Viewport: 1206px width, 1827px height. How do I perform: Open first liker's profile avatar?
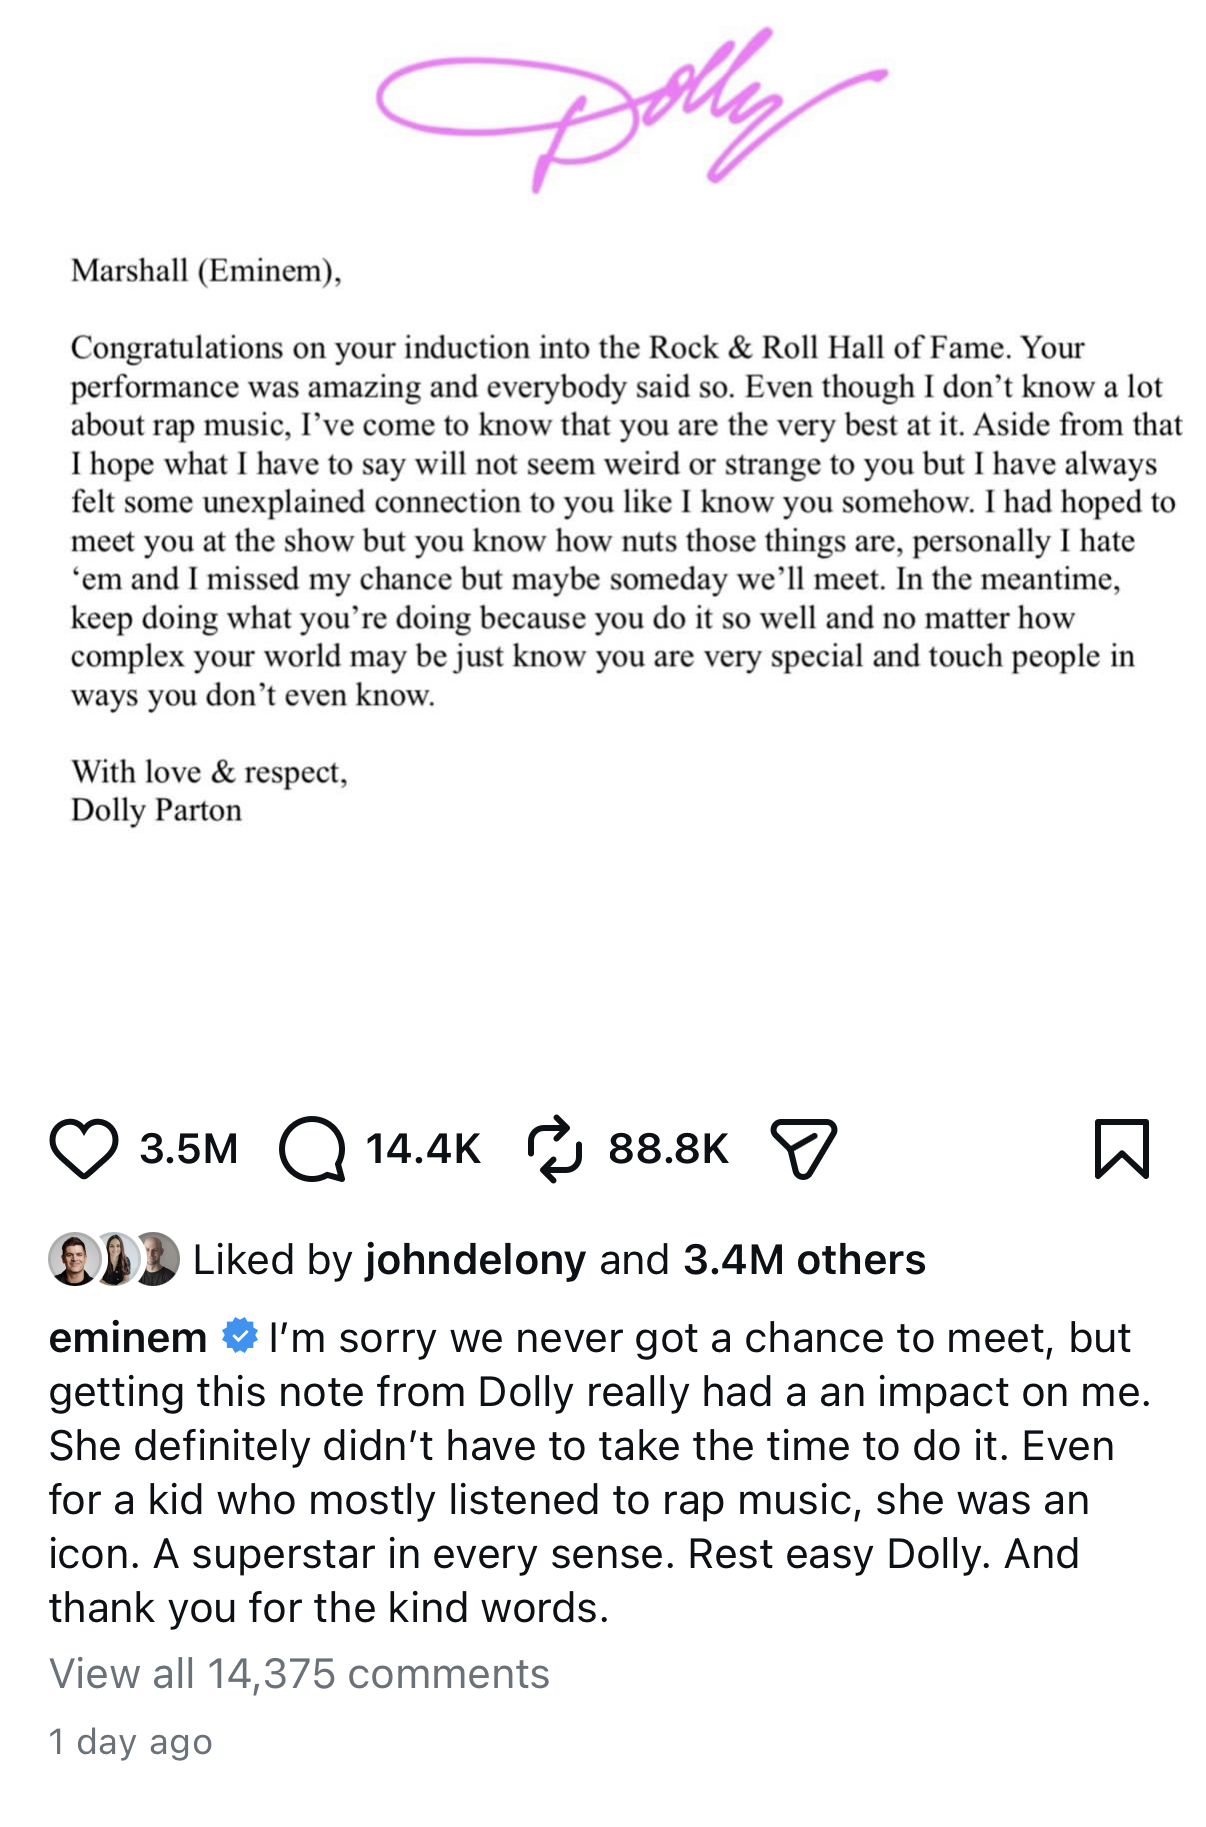click(74, 1259)
